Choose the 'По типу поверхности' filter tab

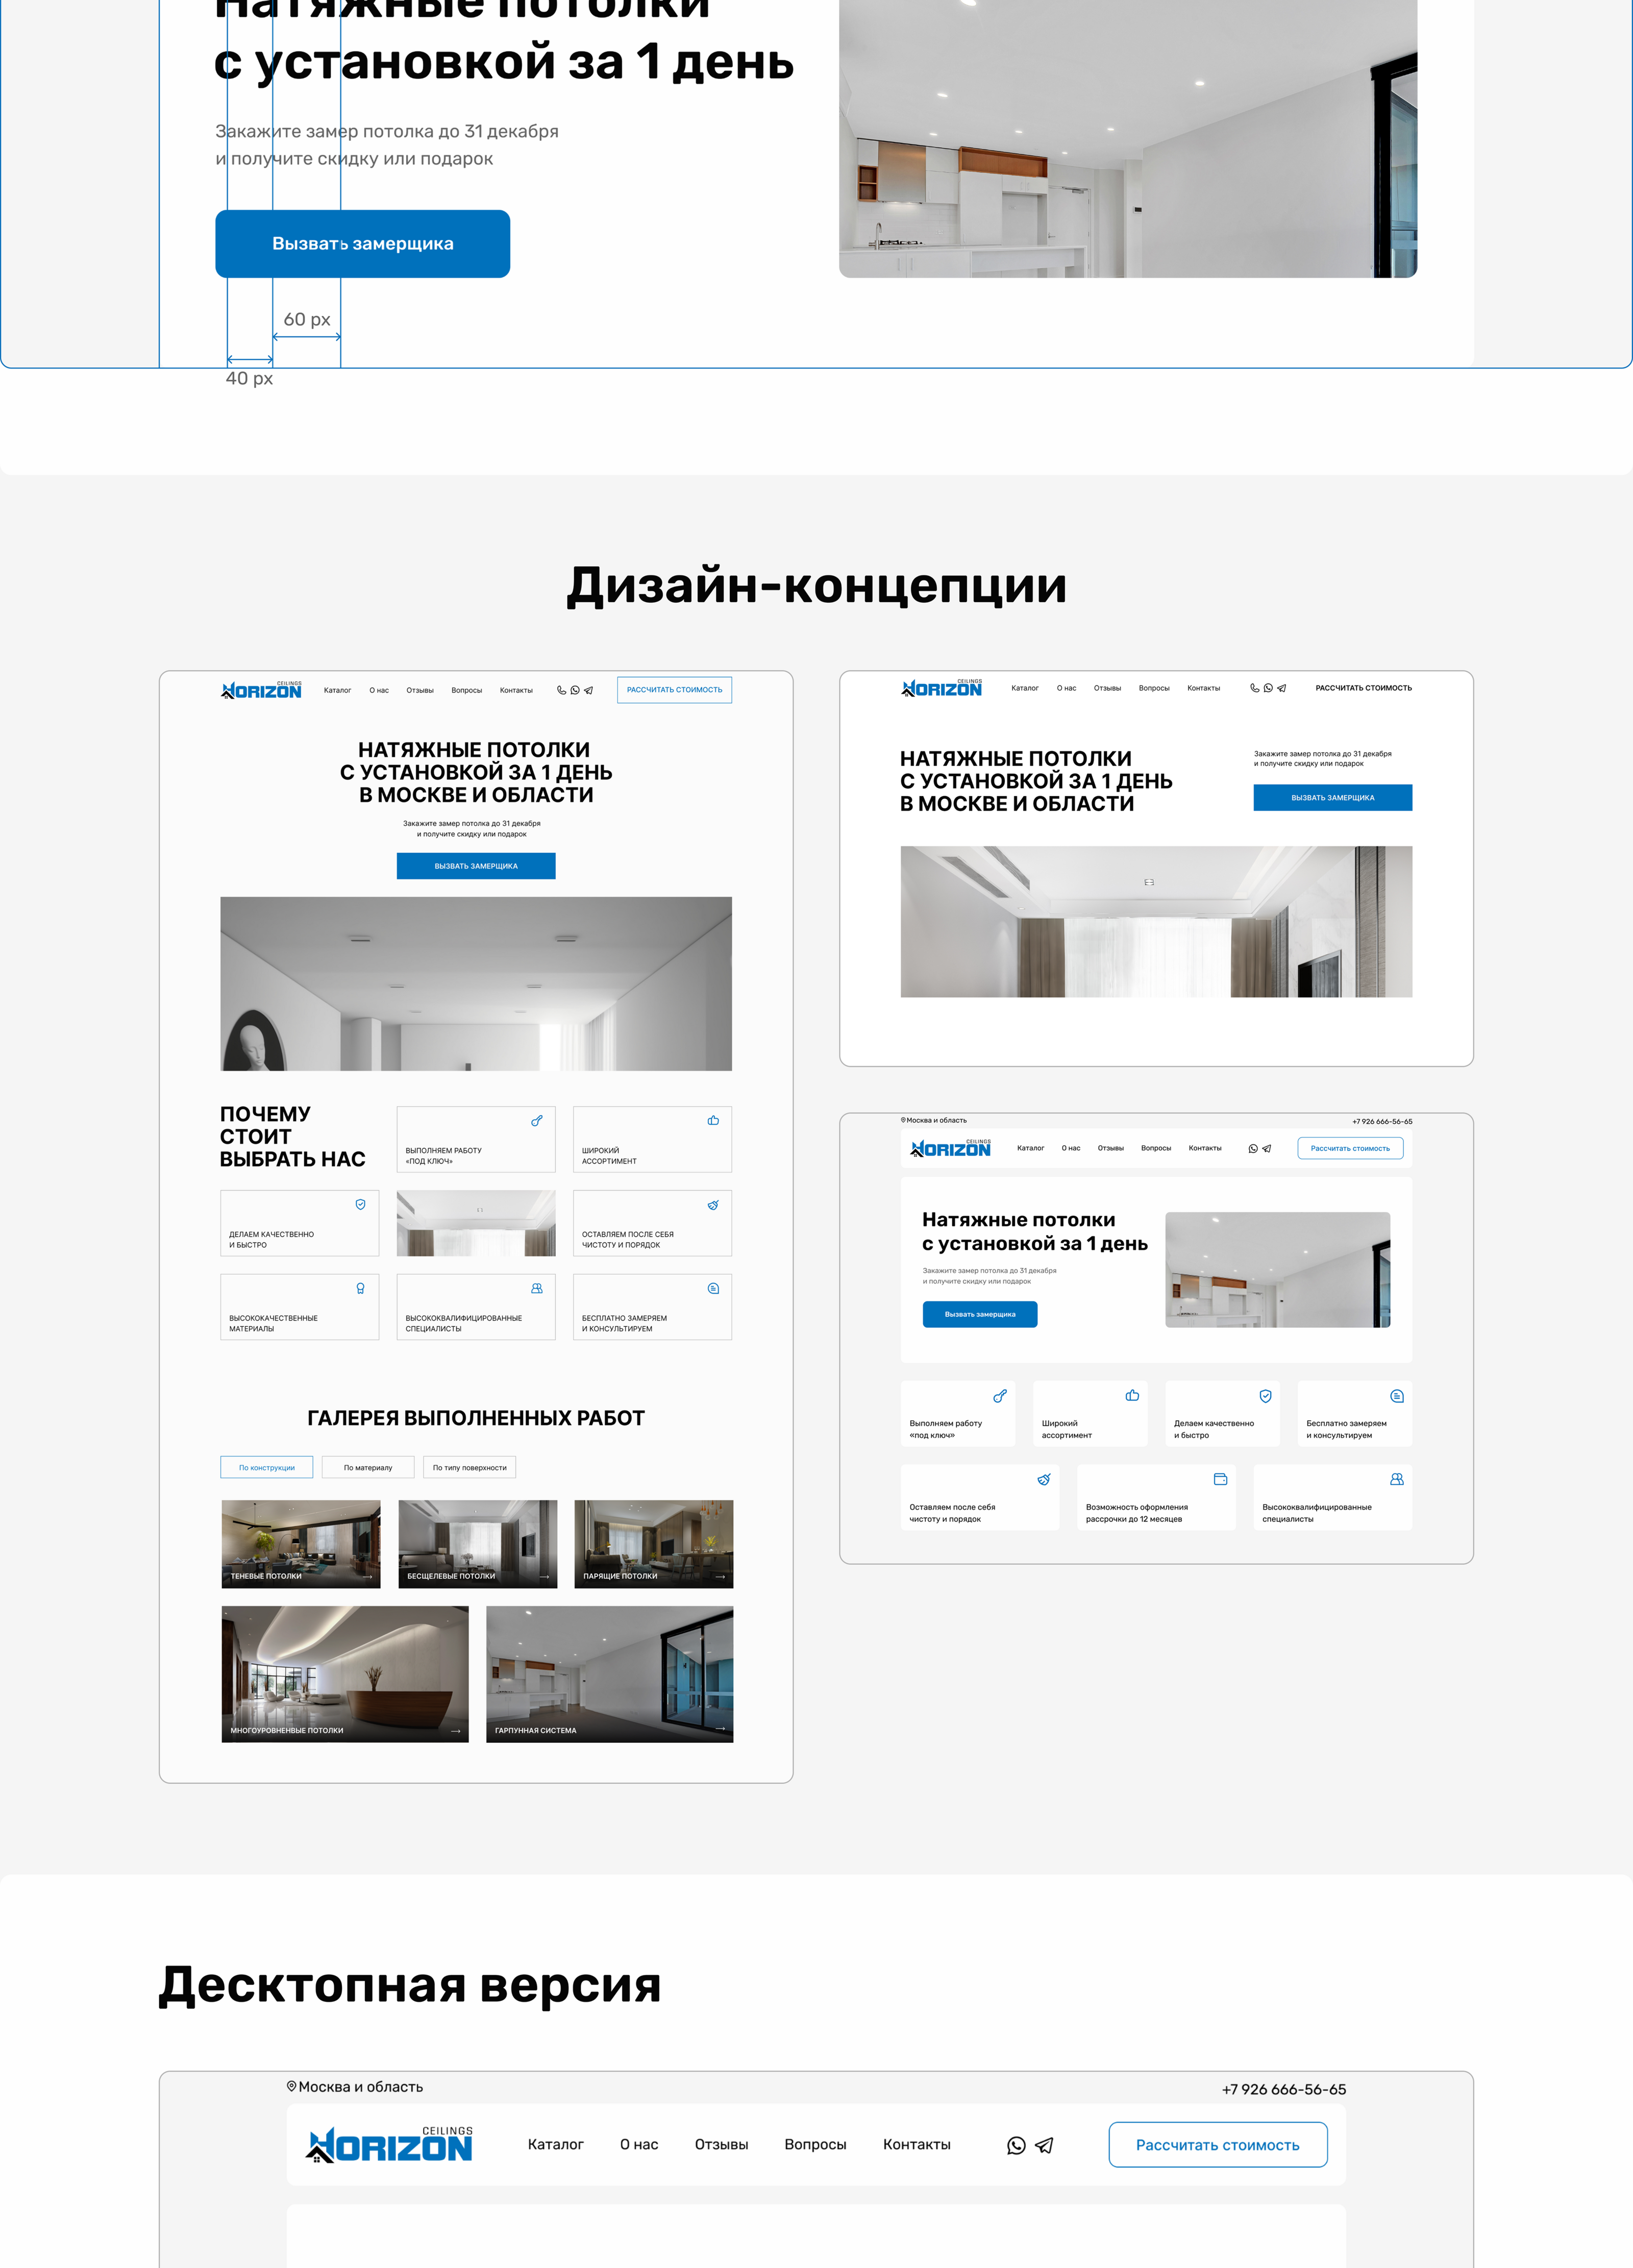coord(469,1467)
